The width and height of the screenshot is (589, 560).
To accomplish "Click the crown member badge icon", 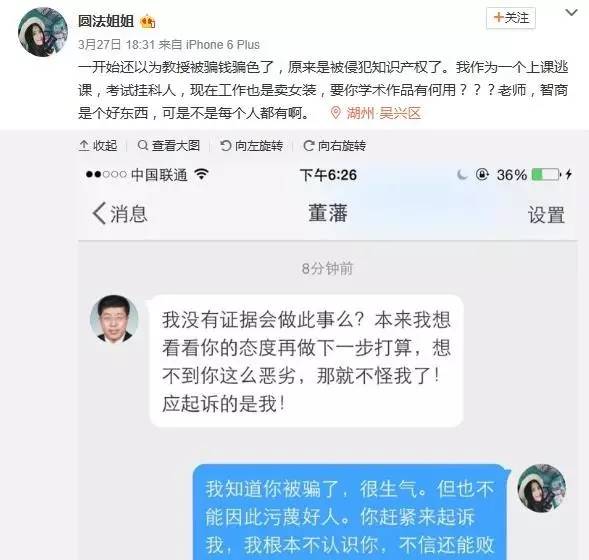I will pyautogui.click(x=148, y=22).
